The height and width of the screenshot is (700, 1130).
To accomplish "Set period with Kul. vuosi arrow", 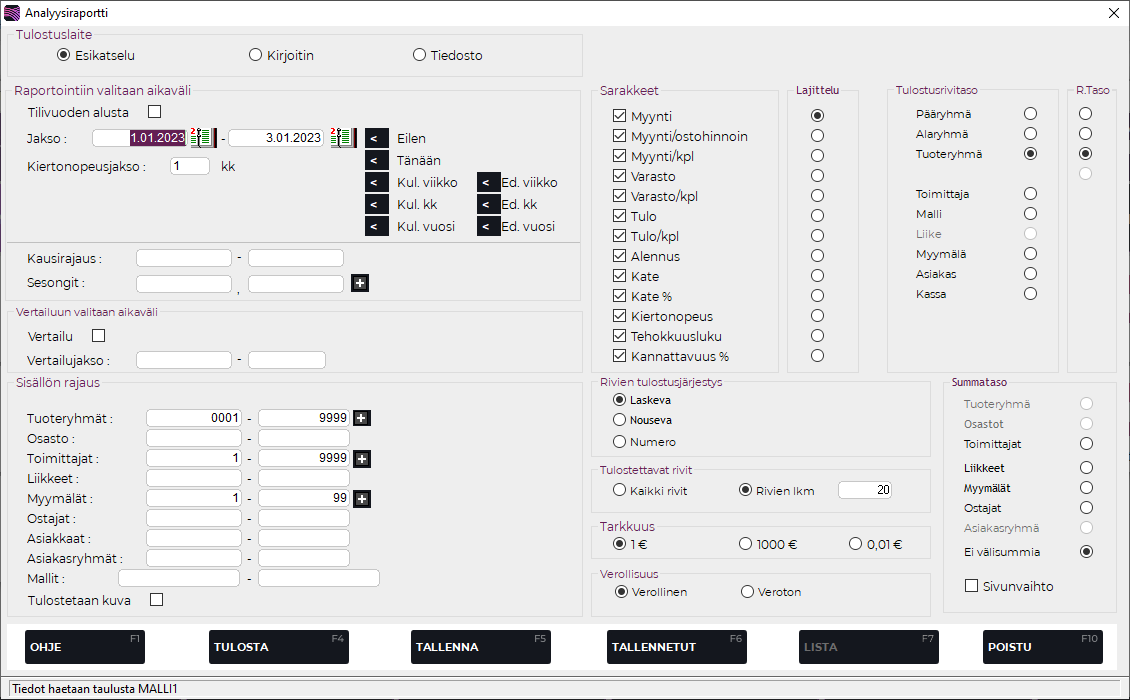I will [x=377, y=226].
